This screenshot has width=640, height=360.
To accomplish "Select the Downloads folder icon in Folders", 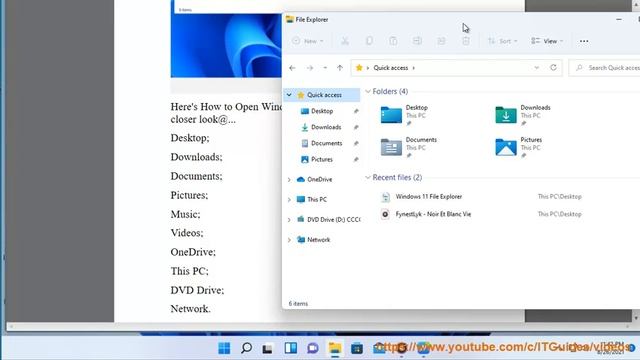I will pos(506,115).
